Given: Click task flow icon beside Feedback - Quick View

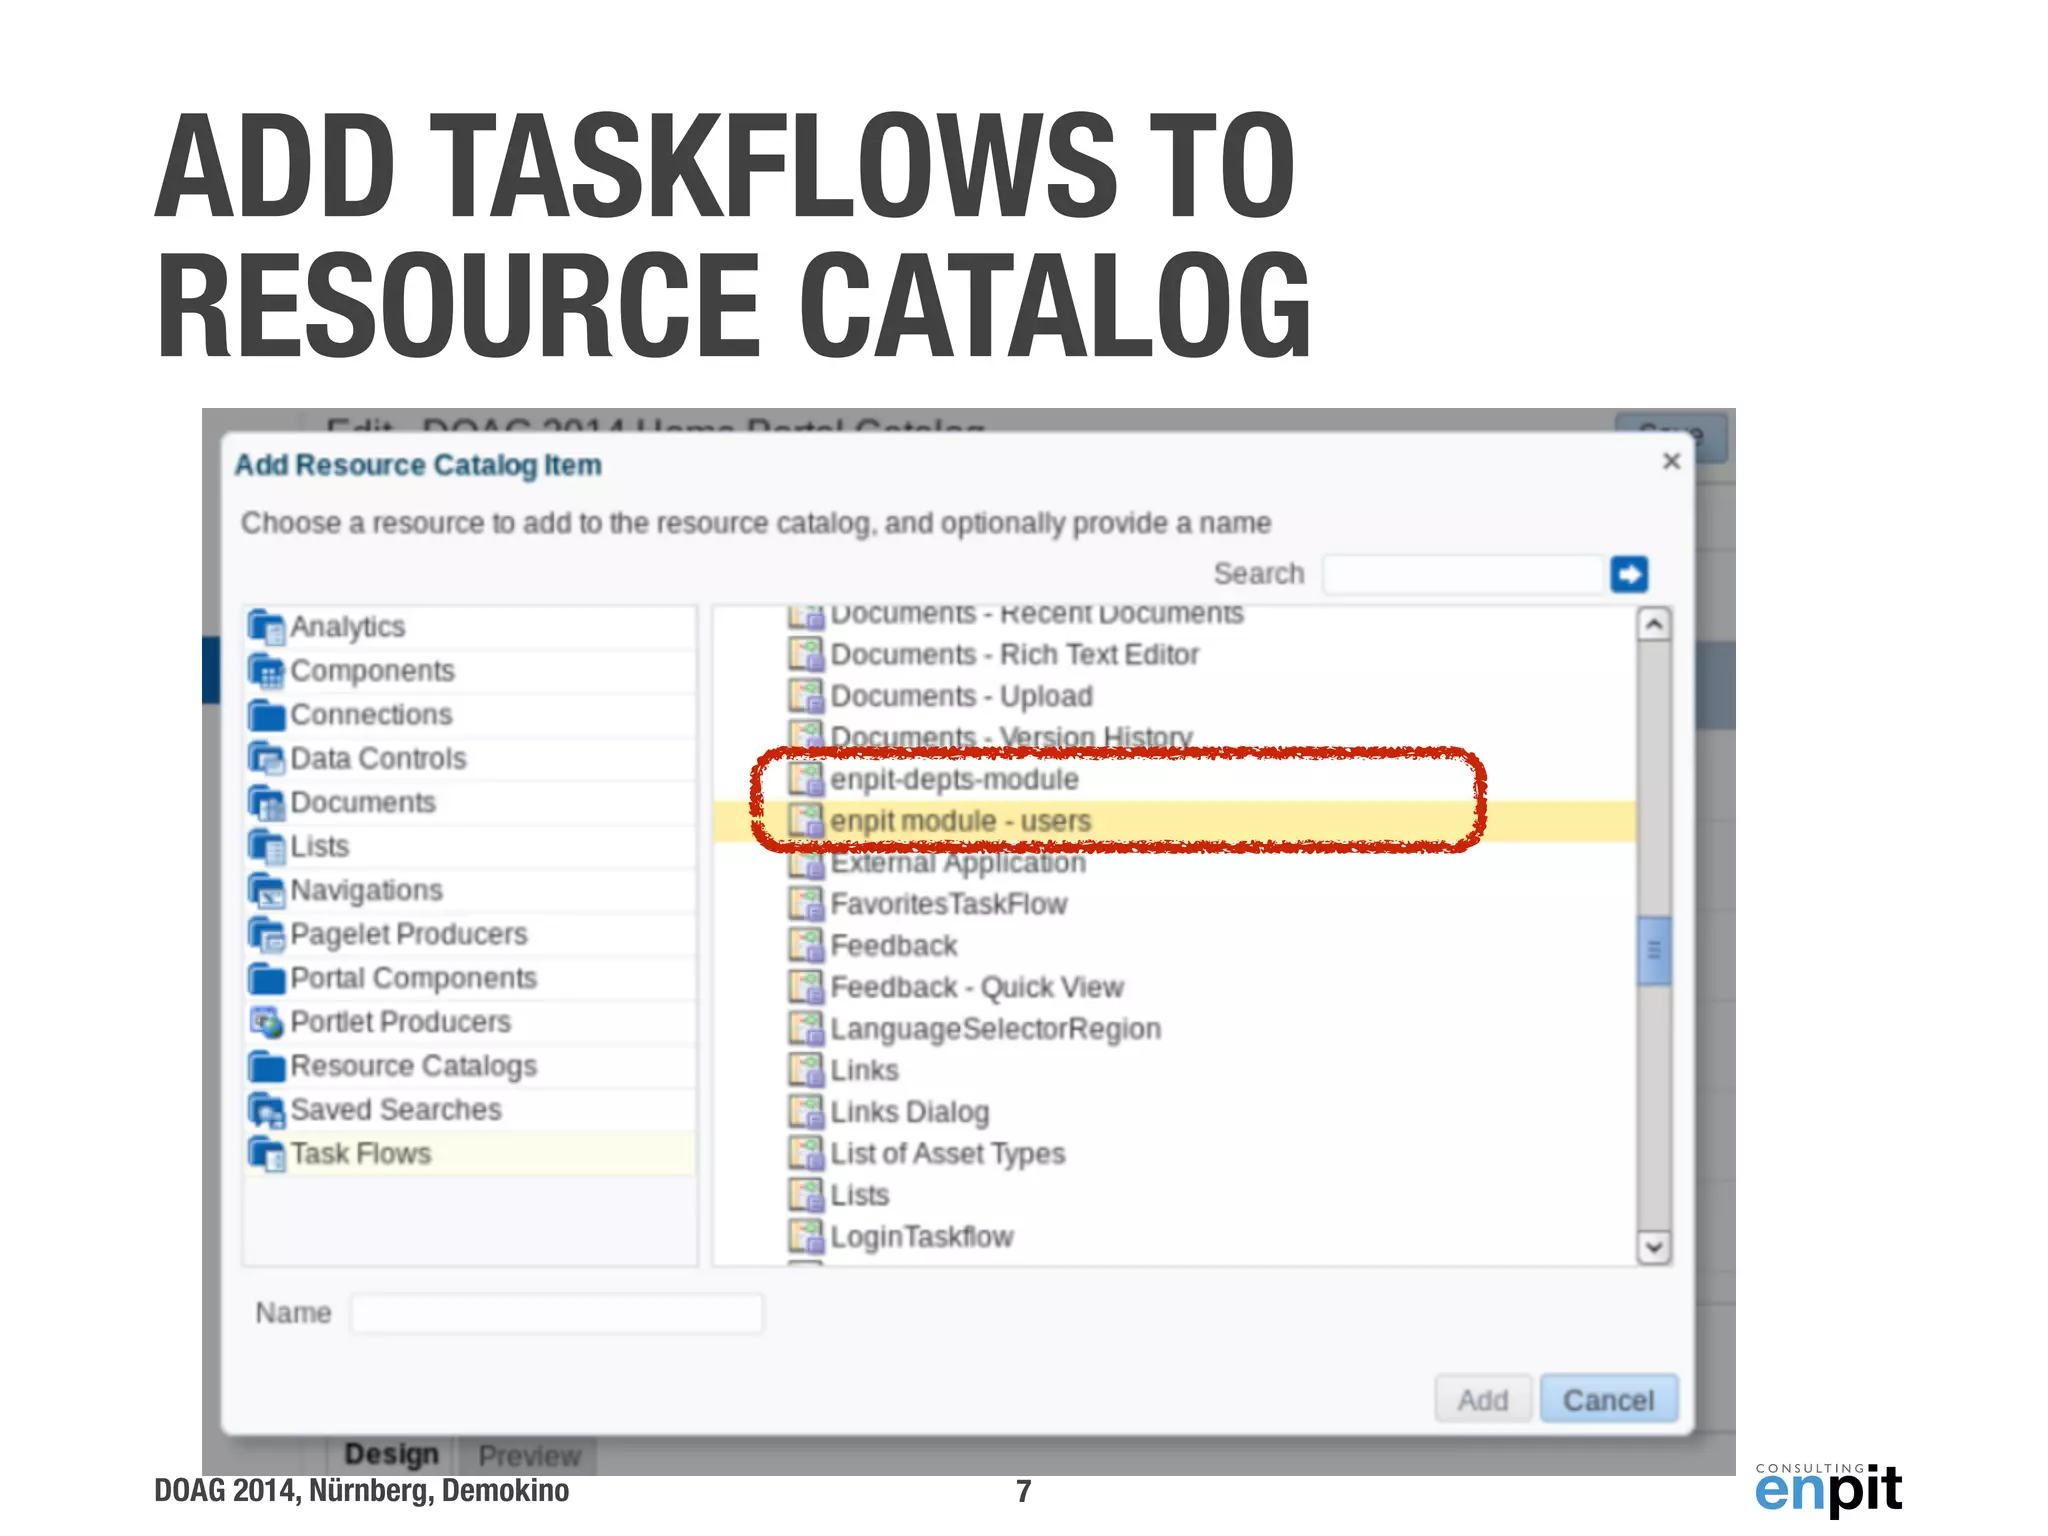Looking at the screenshot, I should 805,987.
